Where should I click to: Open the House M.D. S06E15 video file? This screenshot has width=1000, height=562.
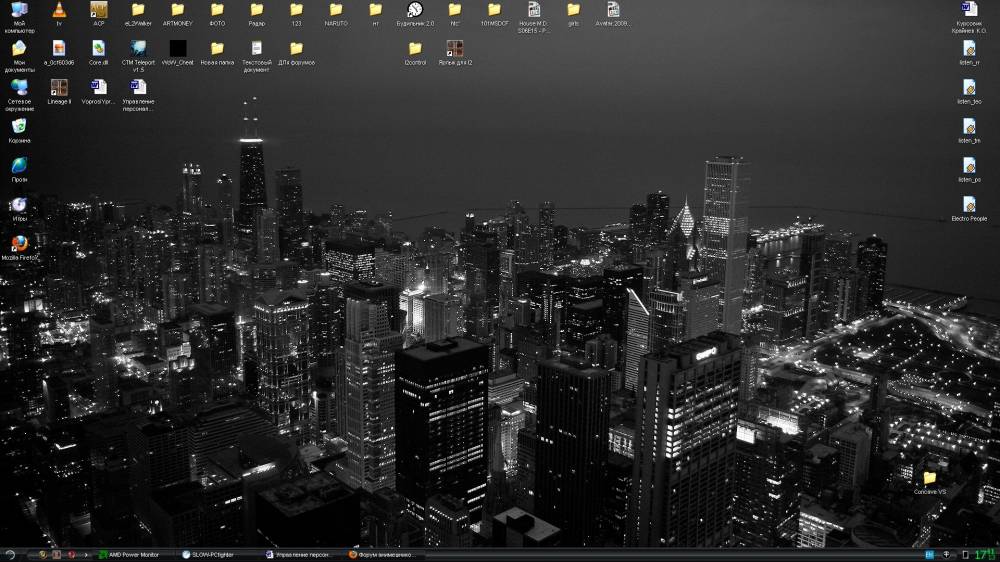coord(534,10)
